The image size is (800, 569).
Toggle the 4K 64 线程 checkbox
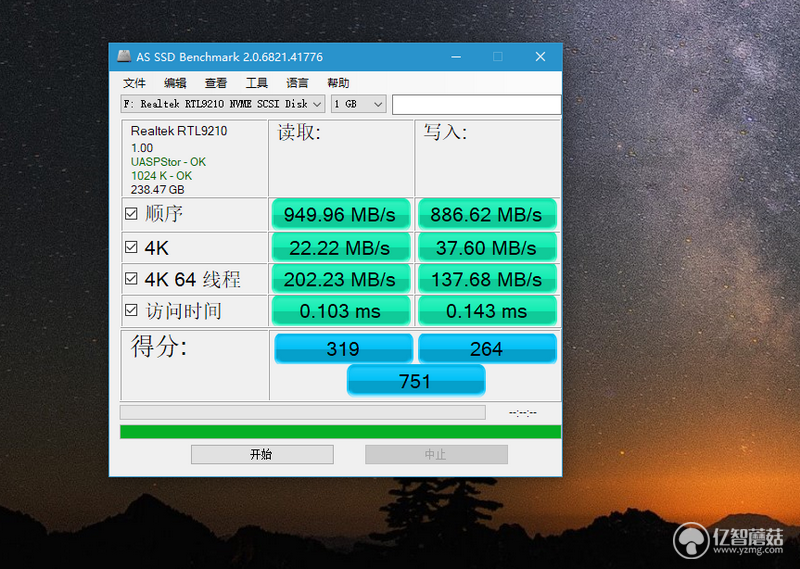pyautogui.click(x=131, y=279)
